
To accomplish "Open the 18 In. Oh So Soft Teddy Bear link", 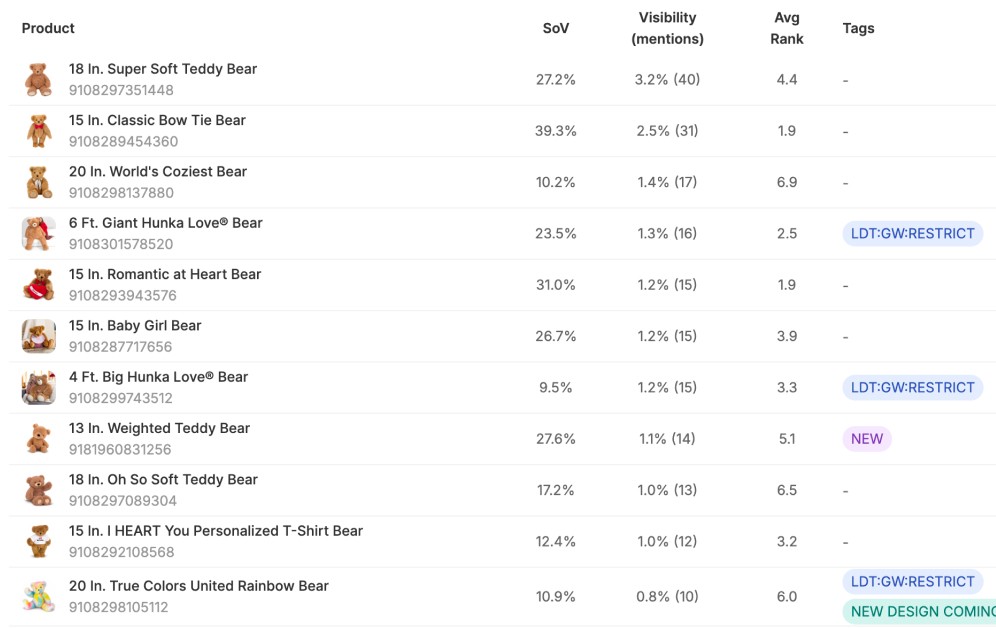I will click(163, 479).
